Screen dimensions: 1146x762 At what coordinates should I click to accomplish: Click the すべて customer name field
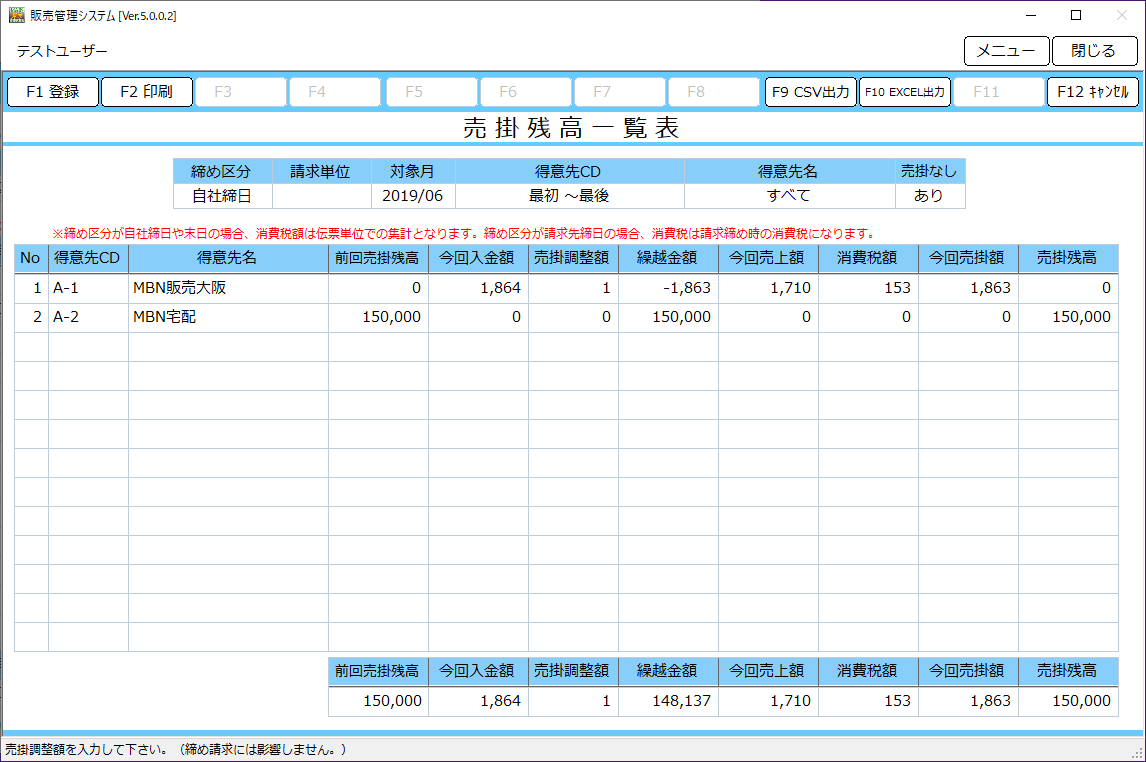click(x=789, y=196)
